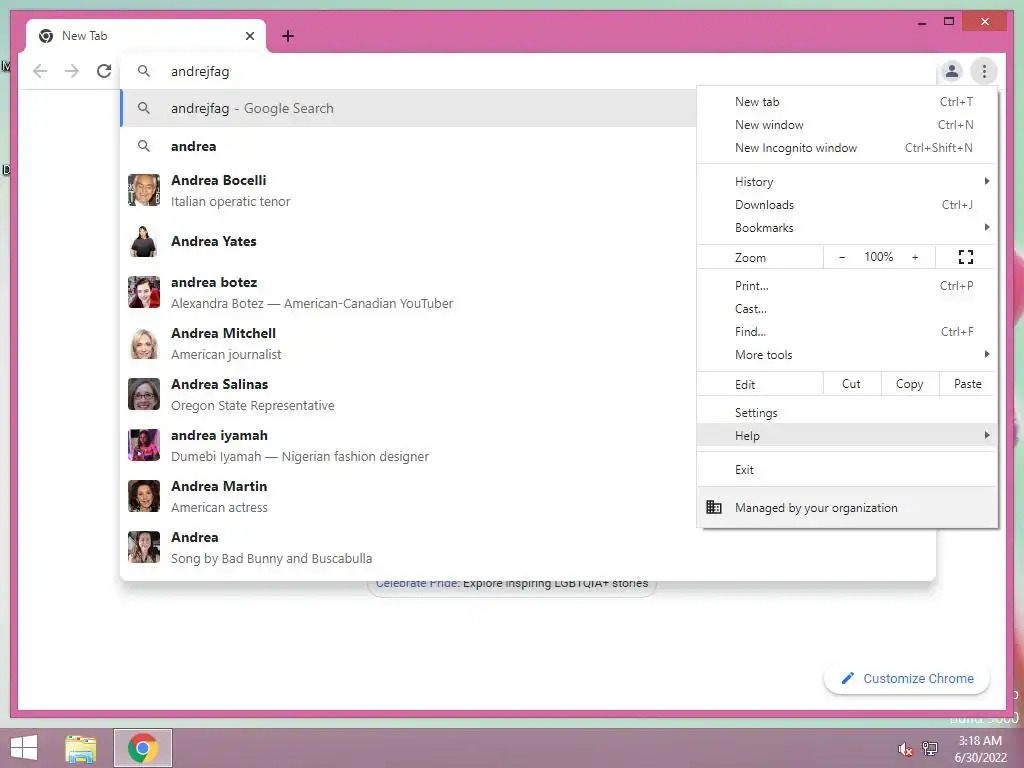The width and height of the screenshot is (1024, 768).
Task: Select the andrea search suggestion
Action: pos(409,146)
